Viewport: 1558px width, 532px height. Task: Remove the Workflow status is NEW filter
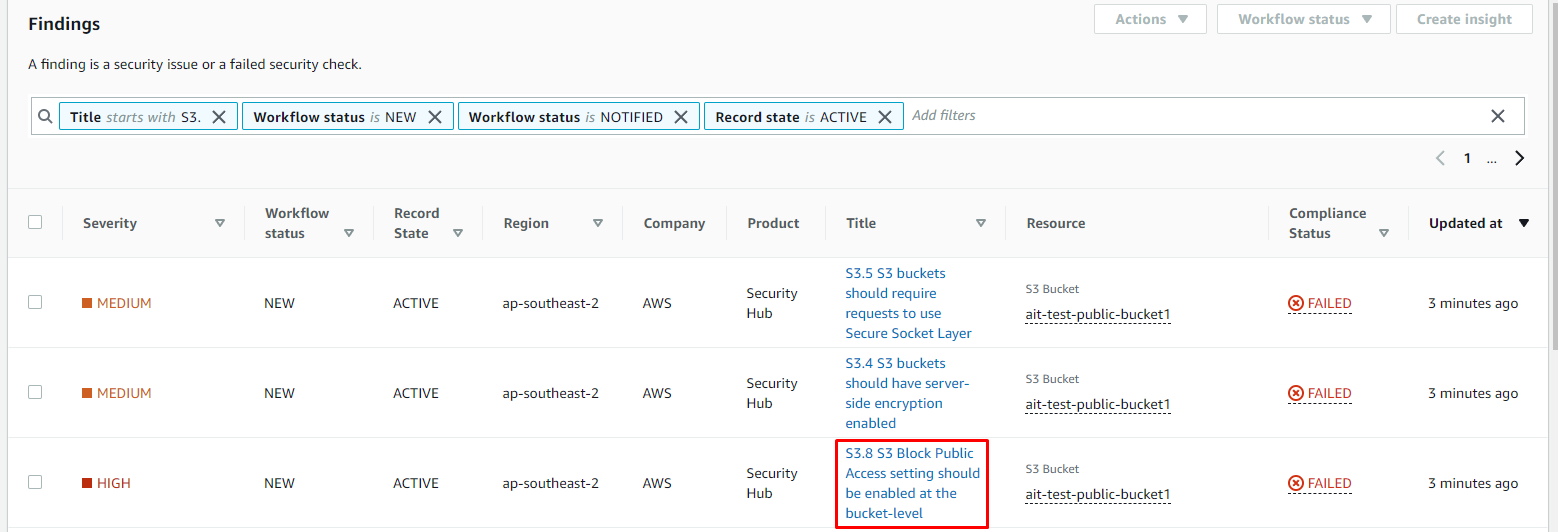435,117
